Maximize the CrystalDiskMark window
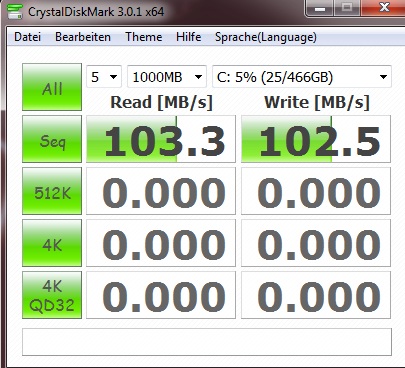 pos(347,7)
